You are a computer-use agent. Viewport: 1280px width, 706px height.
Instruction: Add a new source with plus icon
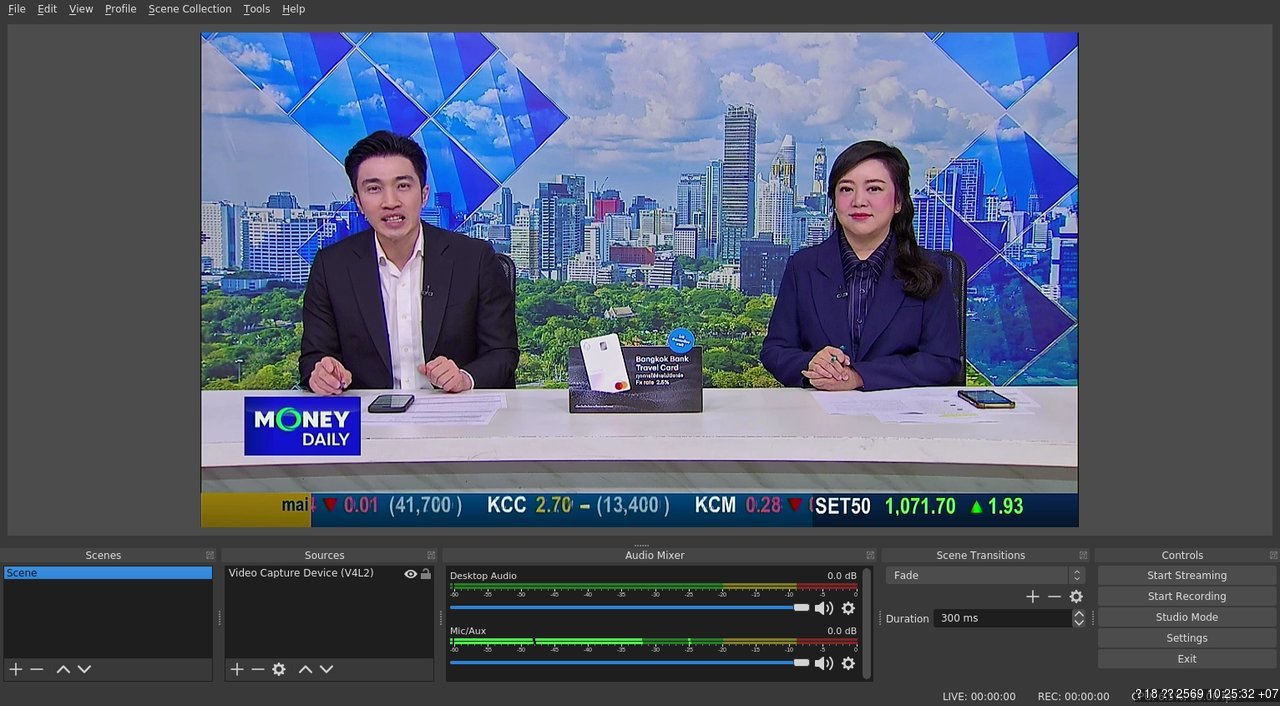point(237,669)
